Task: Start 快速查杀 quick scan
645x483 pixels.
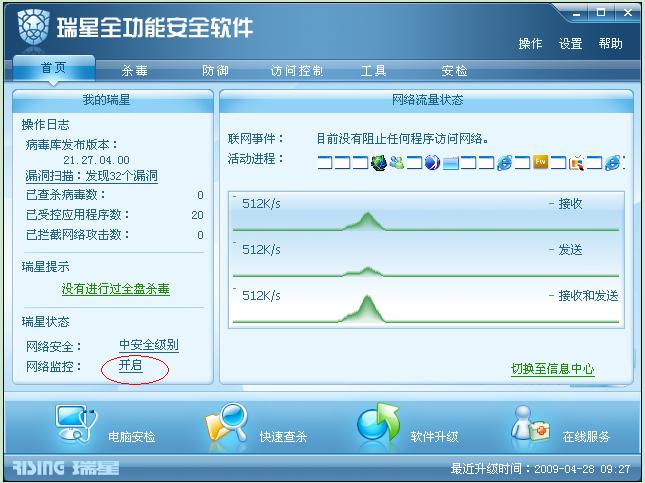Action: click(226, 423)
